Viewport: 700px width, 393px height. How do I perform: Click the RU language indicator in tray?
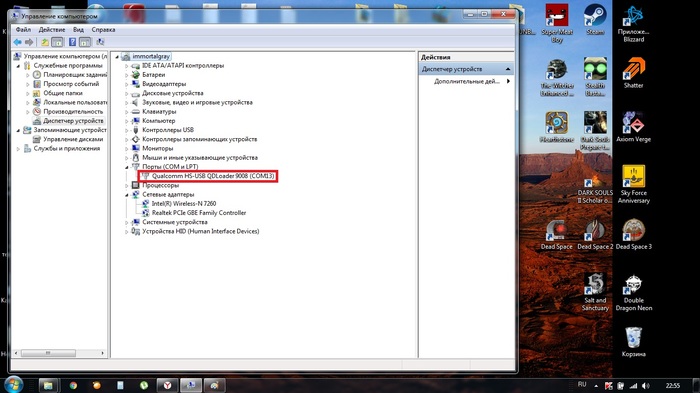(x=582, y=385)
